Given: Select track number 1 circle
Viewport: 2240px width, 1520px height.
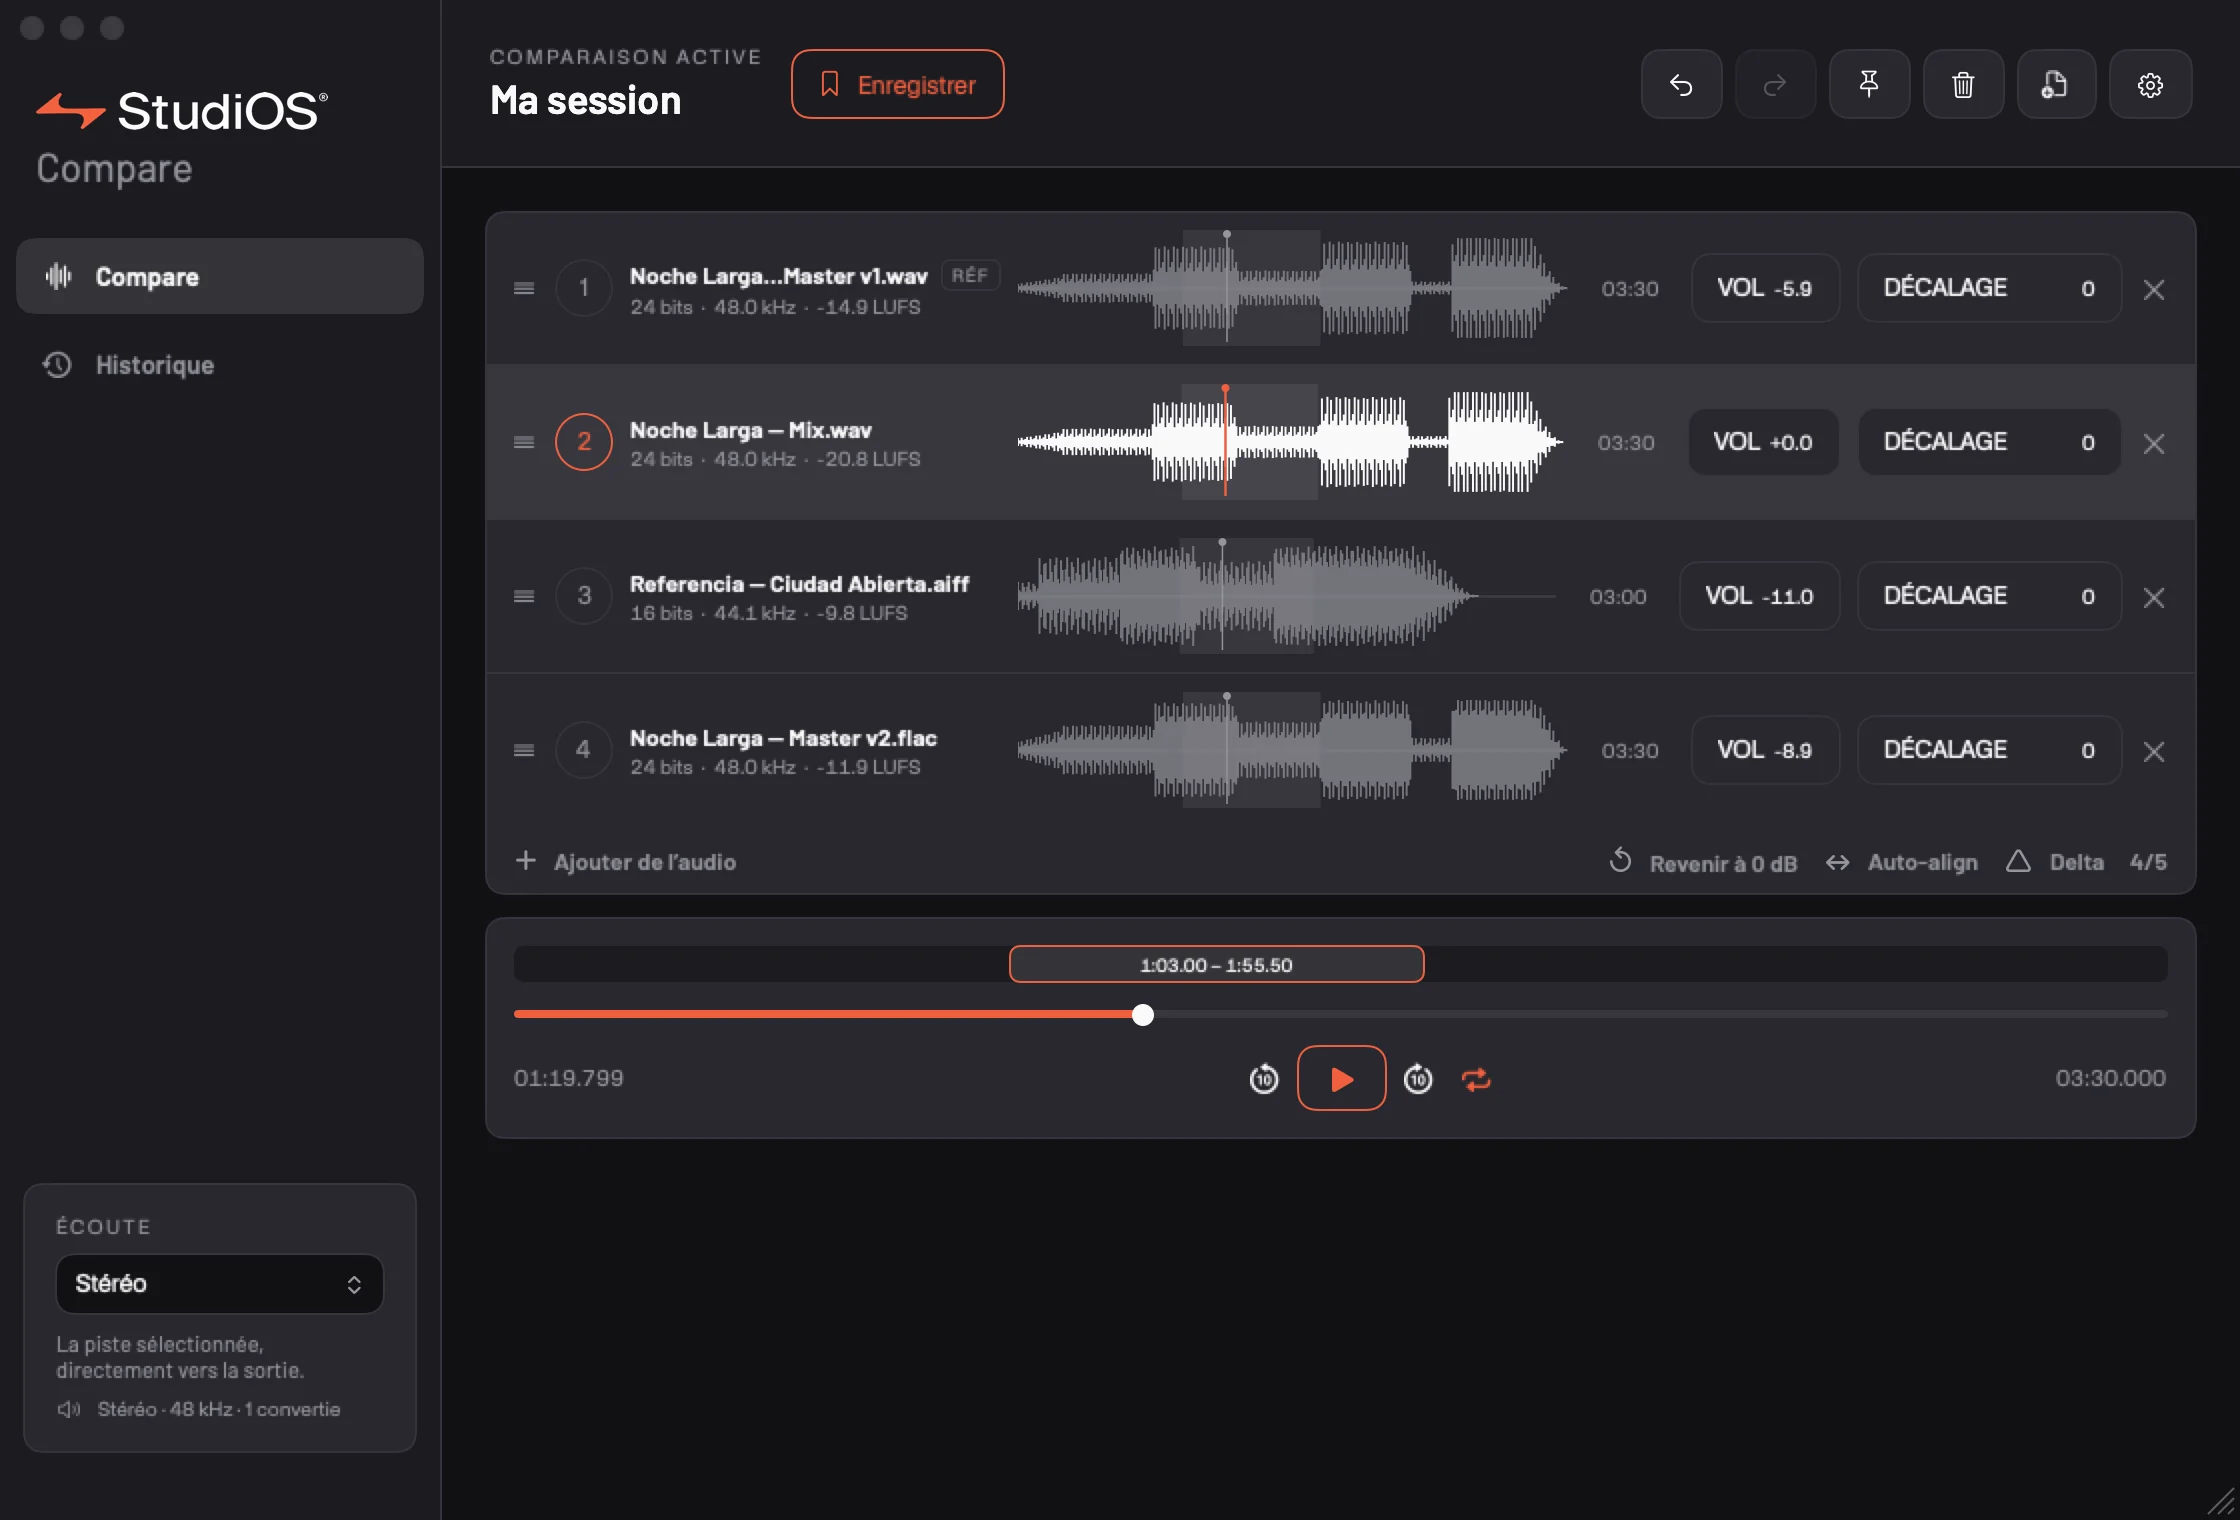Looking at the screenshot, I should pyautogui.click(x=584, y=288).
